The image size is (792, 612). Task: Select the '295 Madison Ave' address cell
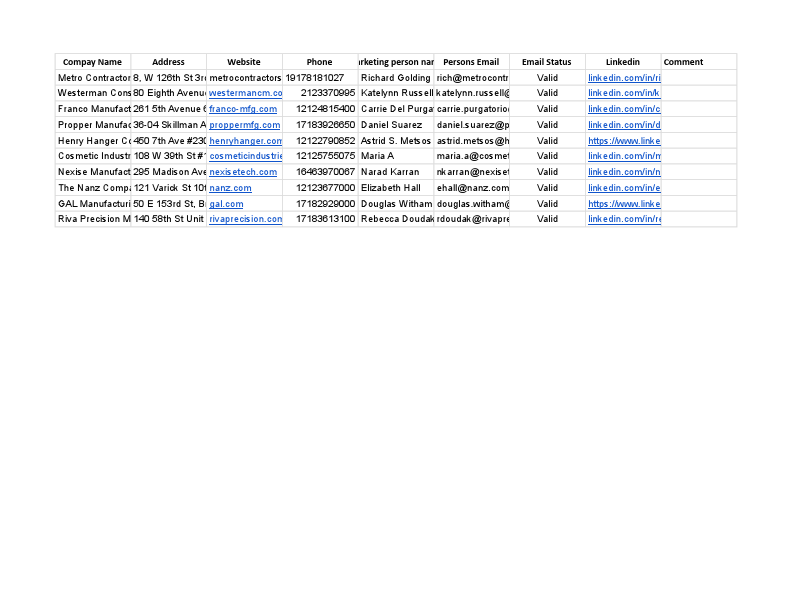pos(169,172)
